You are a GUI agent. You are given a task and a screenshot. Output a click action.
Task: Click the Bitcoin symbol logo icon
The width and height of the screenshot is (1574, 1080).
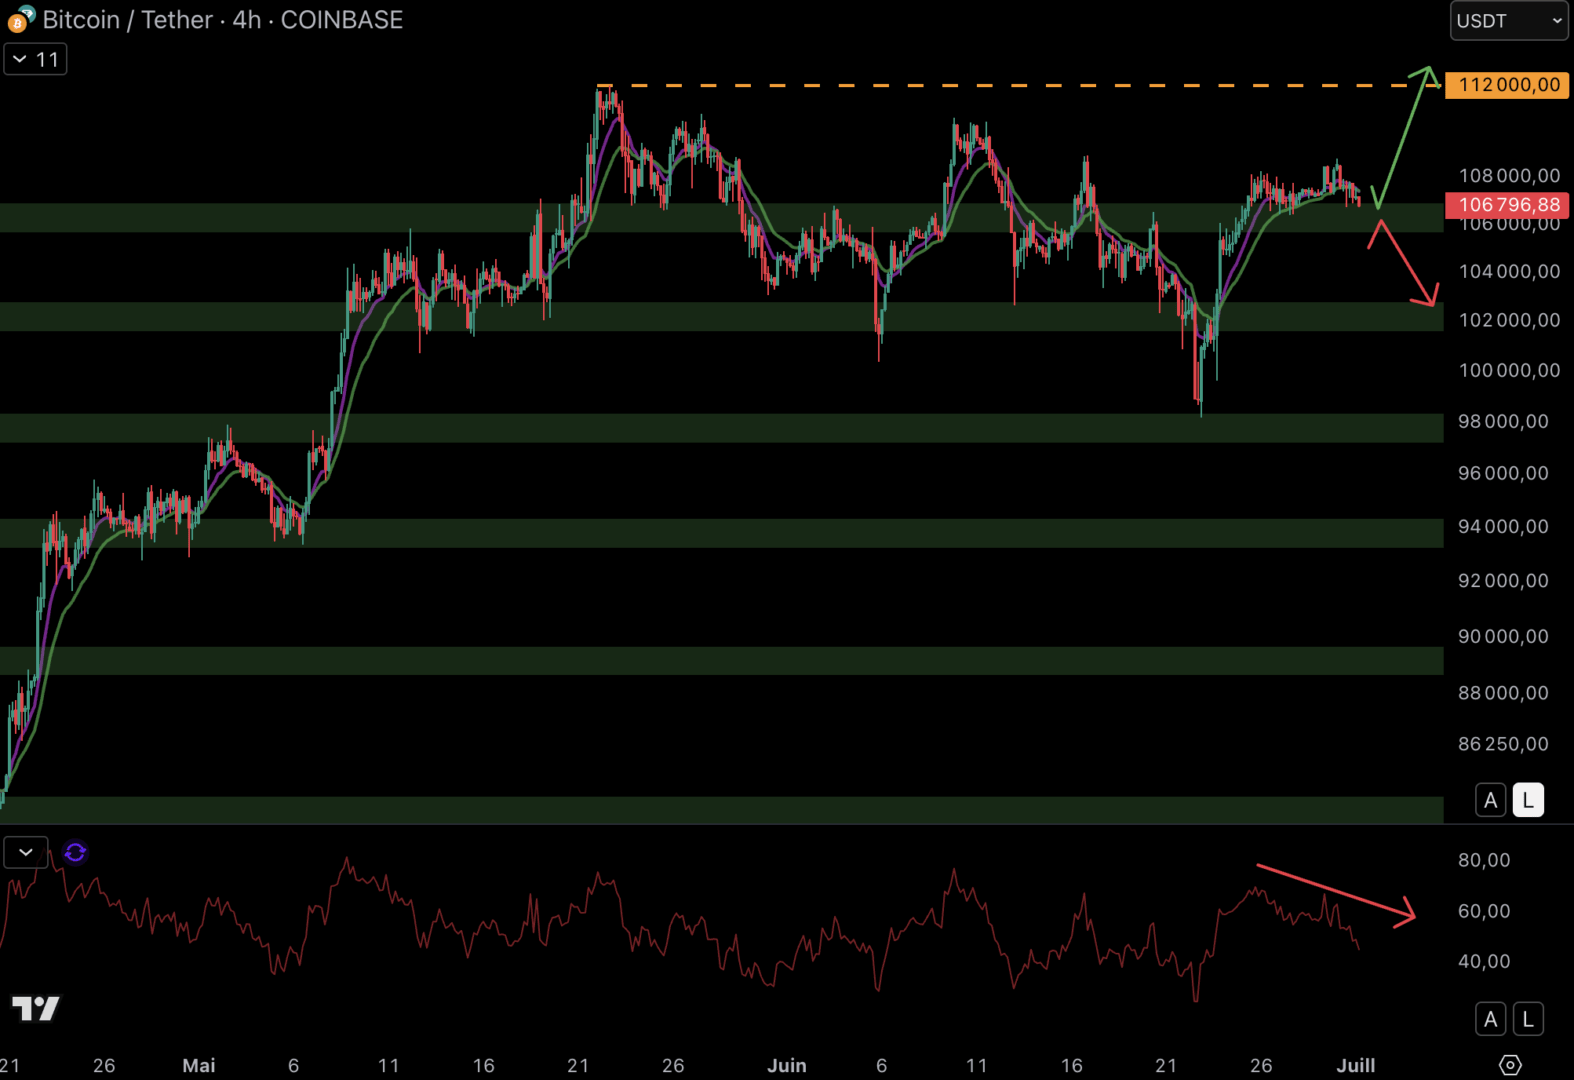(21, 19)
